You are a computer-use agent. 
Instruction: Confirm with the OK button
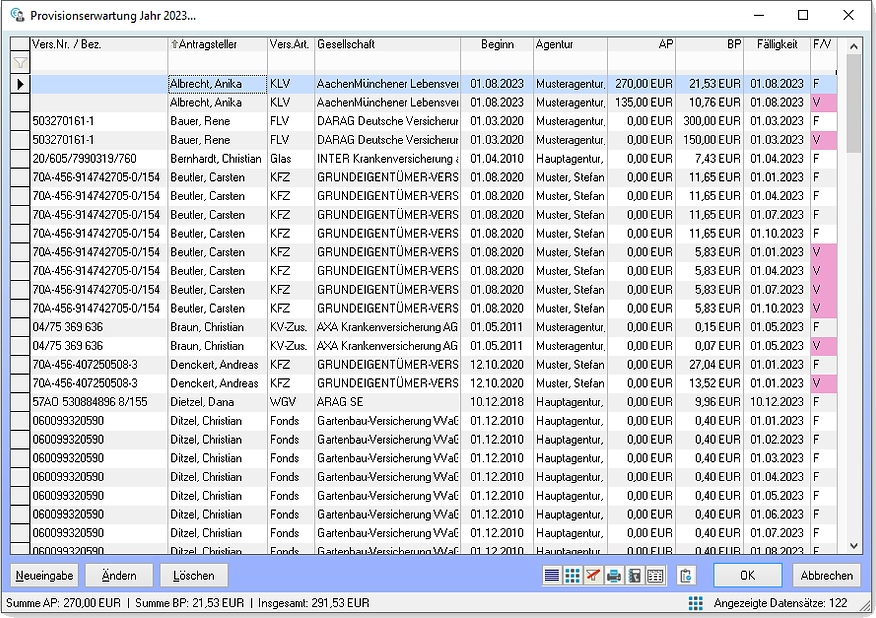(748, 576)
